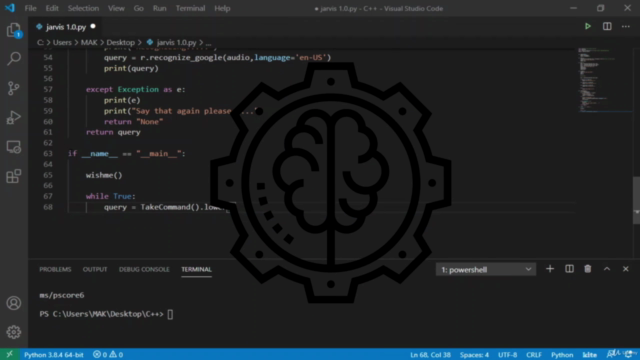The image size is (640, 360).
Task: Click the editor vertical scrollbar thumb
Action: (x=636, y=200)
